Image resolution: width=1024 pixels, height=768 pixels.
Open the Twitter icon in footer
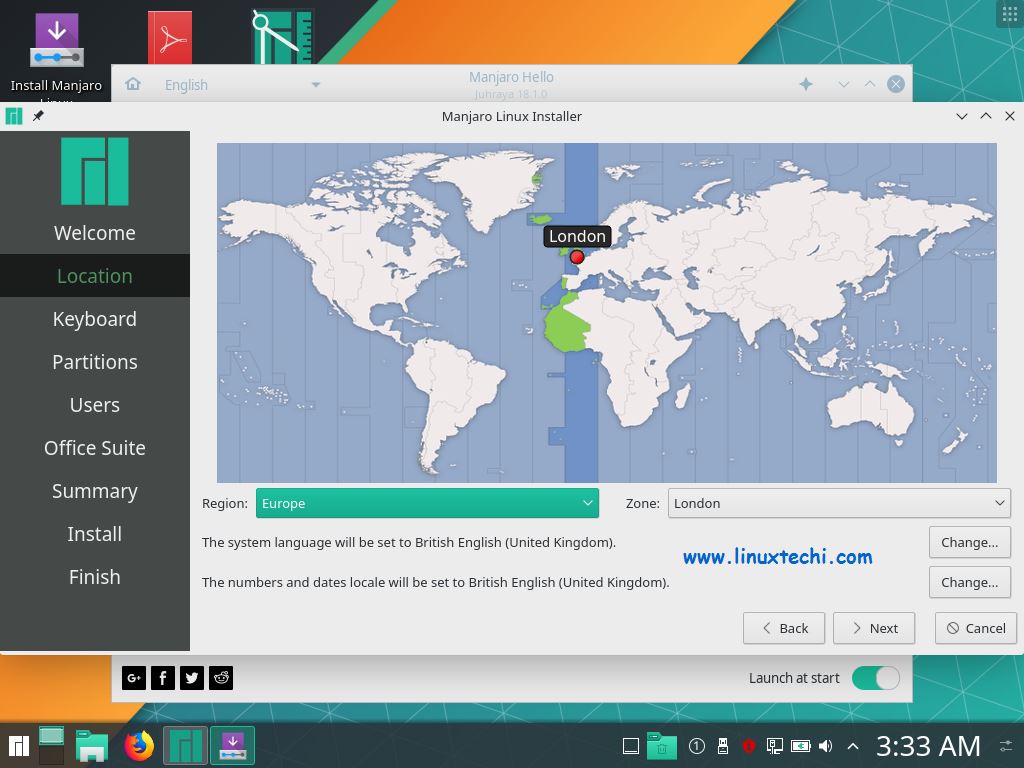(x=191, y=678)
